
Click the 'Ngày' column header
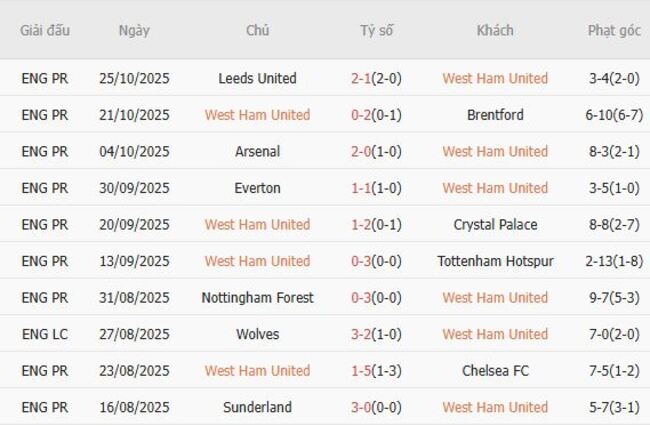[134, 30]
